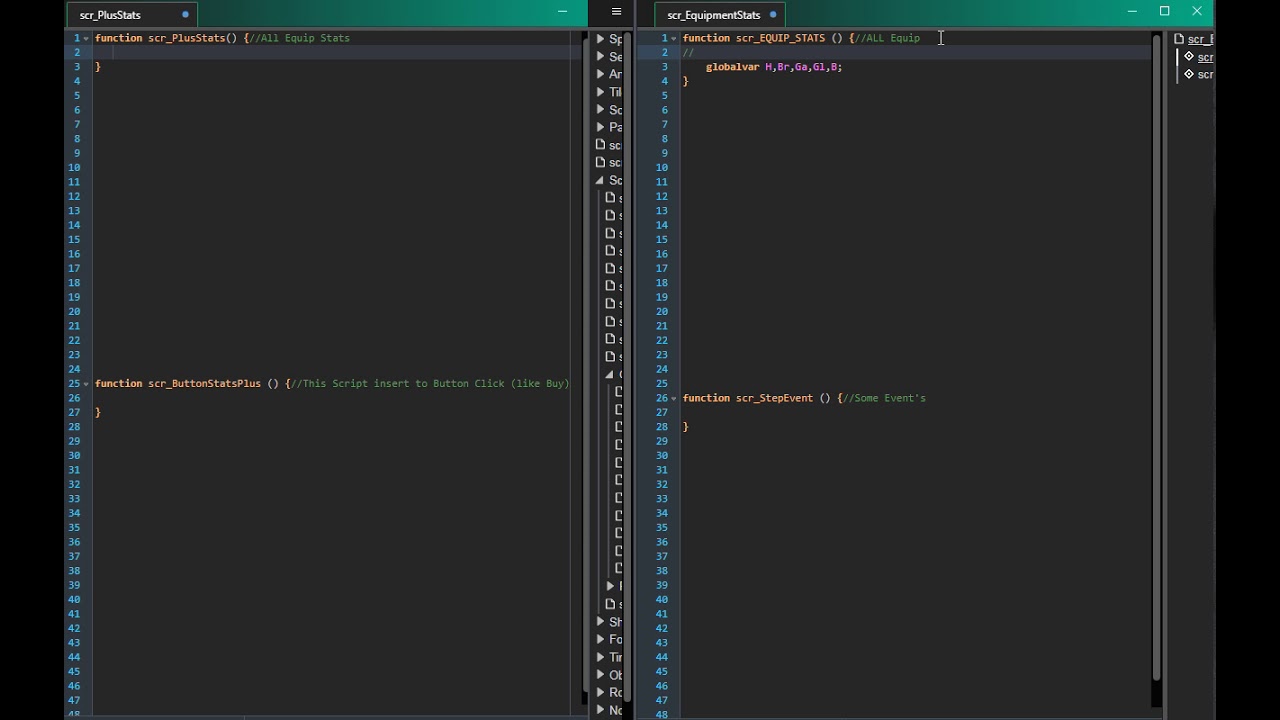
Task: Select first function diamond icon in outline panel
Action: pyautogui.click(x=1189, y=56)
